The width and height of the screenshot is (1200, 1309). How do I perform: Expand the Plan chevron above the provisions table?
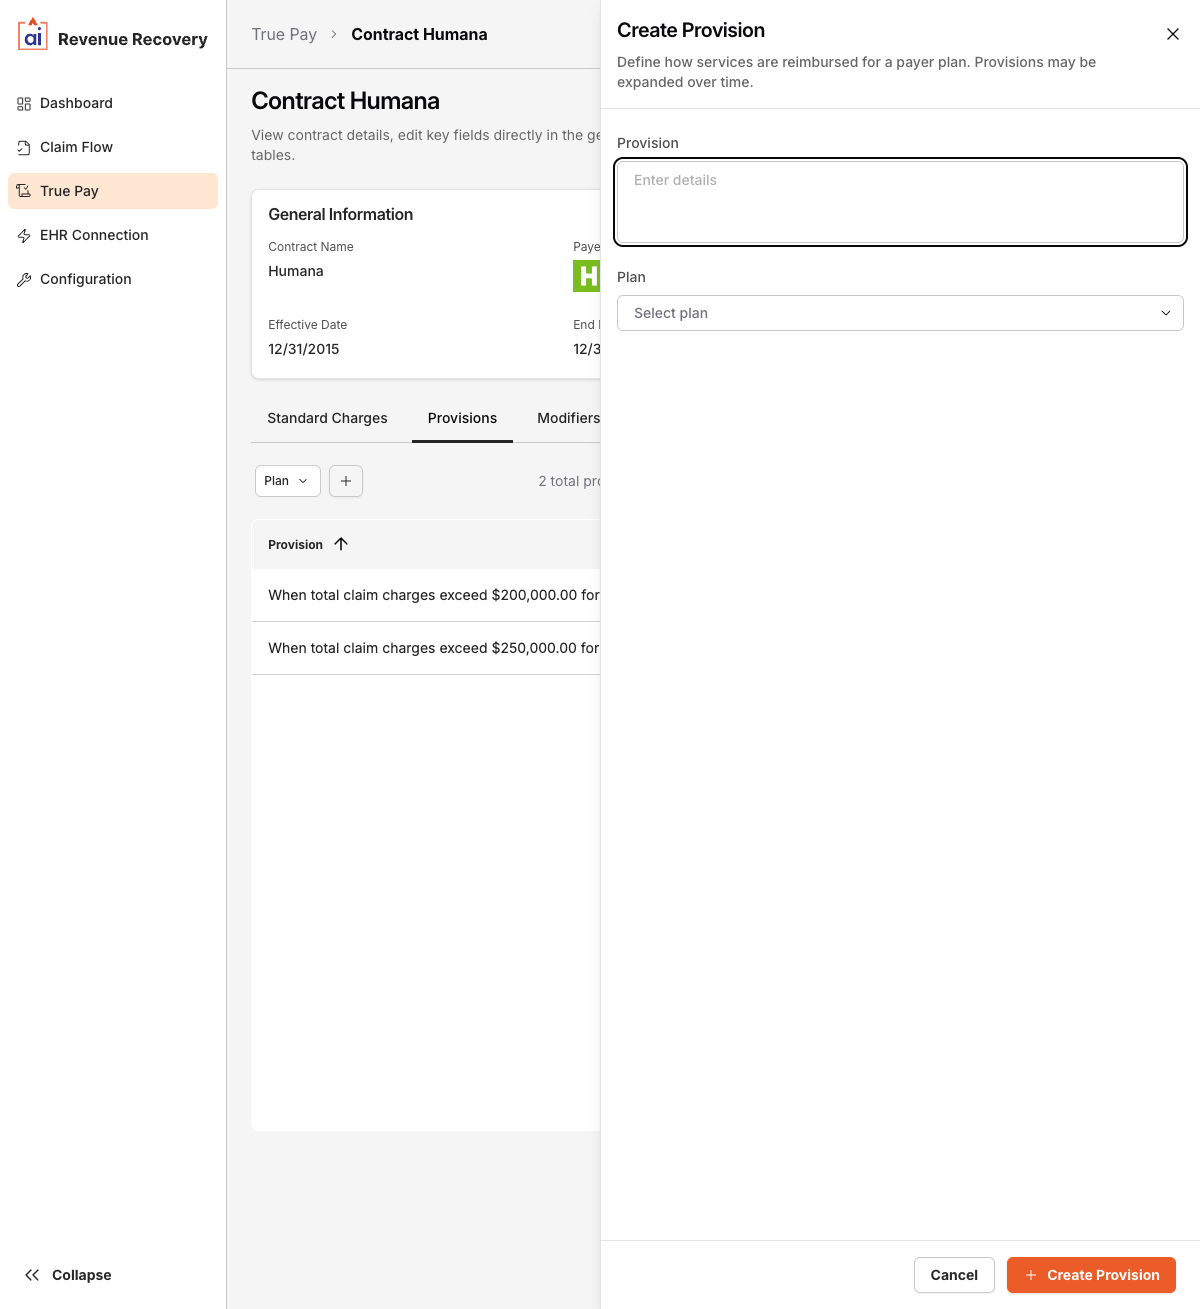[303, 481]
